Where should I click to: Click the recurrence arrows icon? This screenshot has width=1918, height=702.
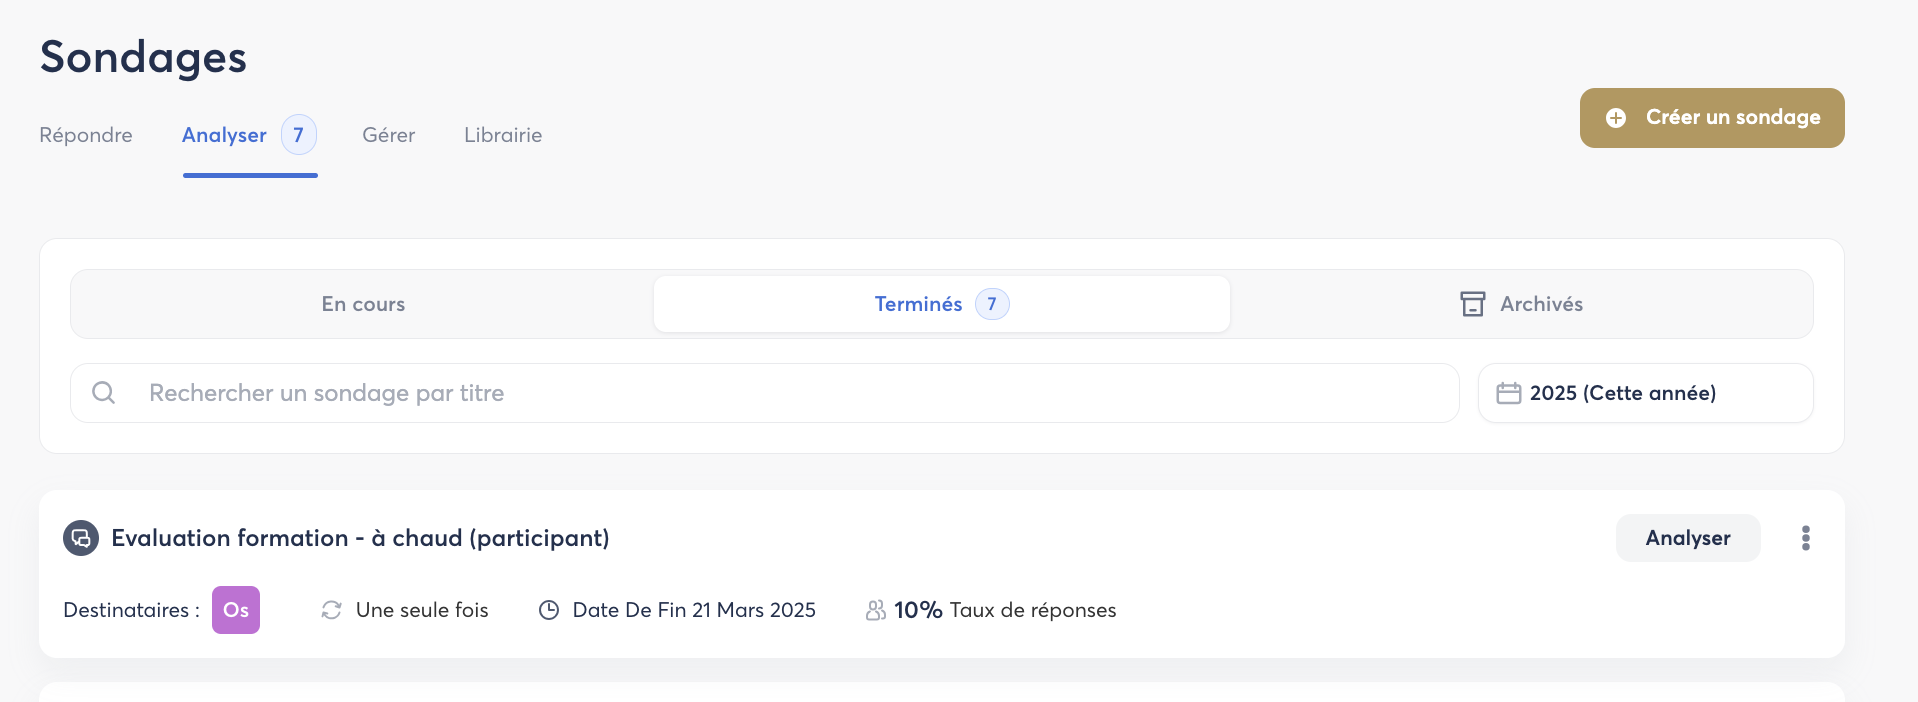point(331,610)
